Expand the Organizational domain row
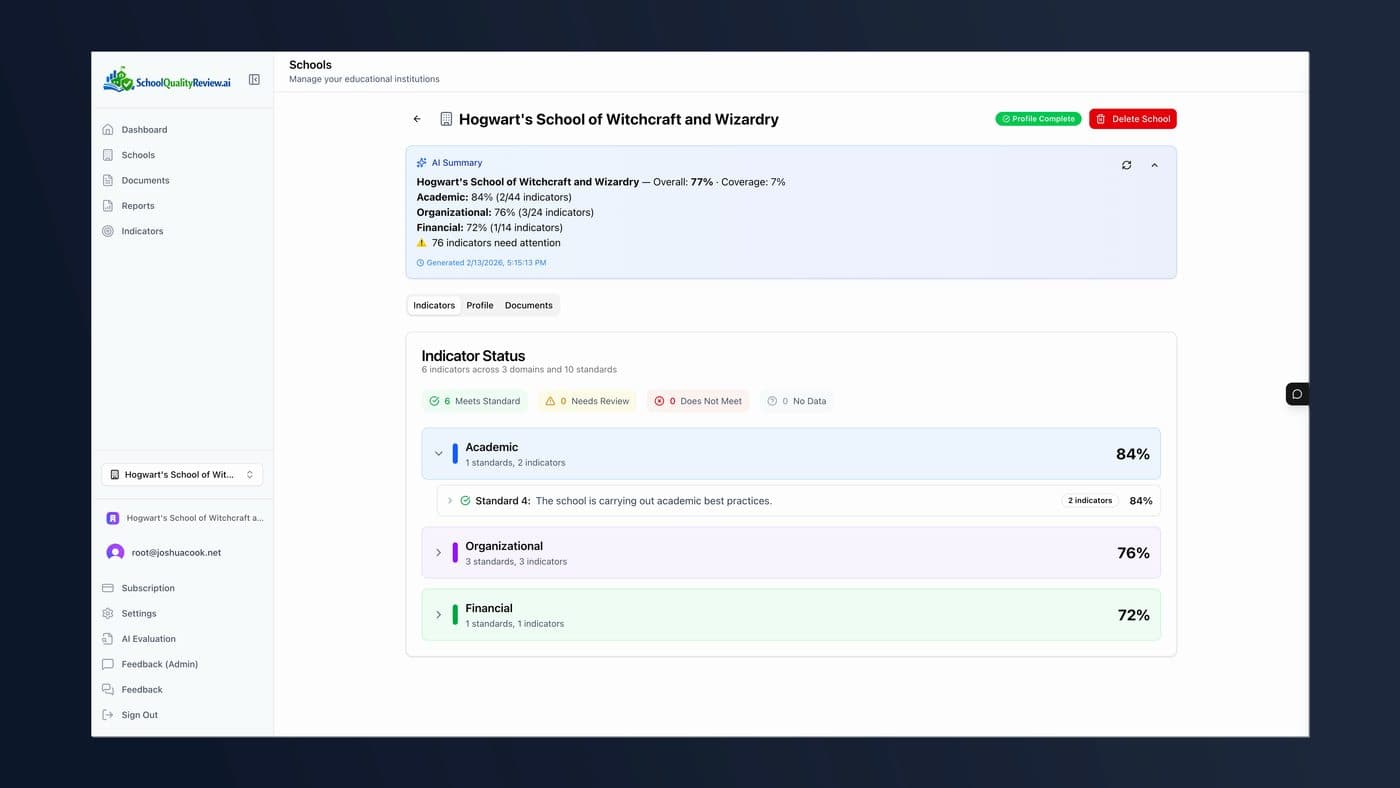The image size is (1400, 788). click(438, 553)
